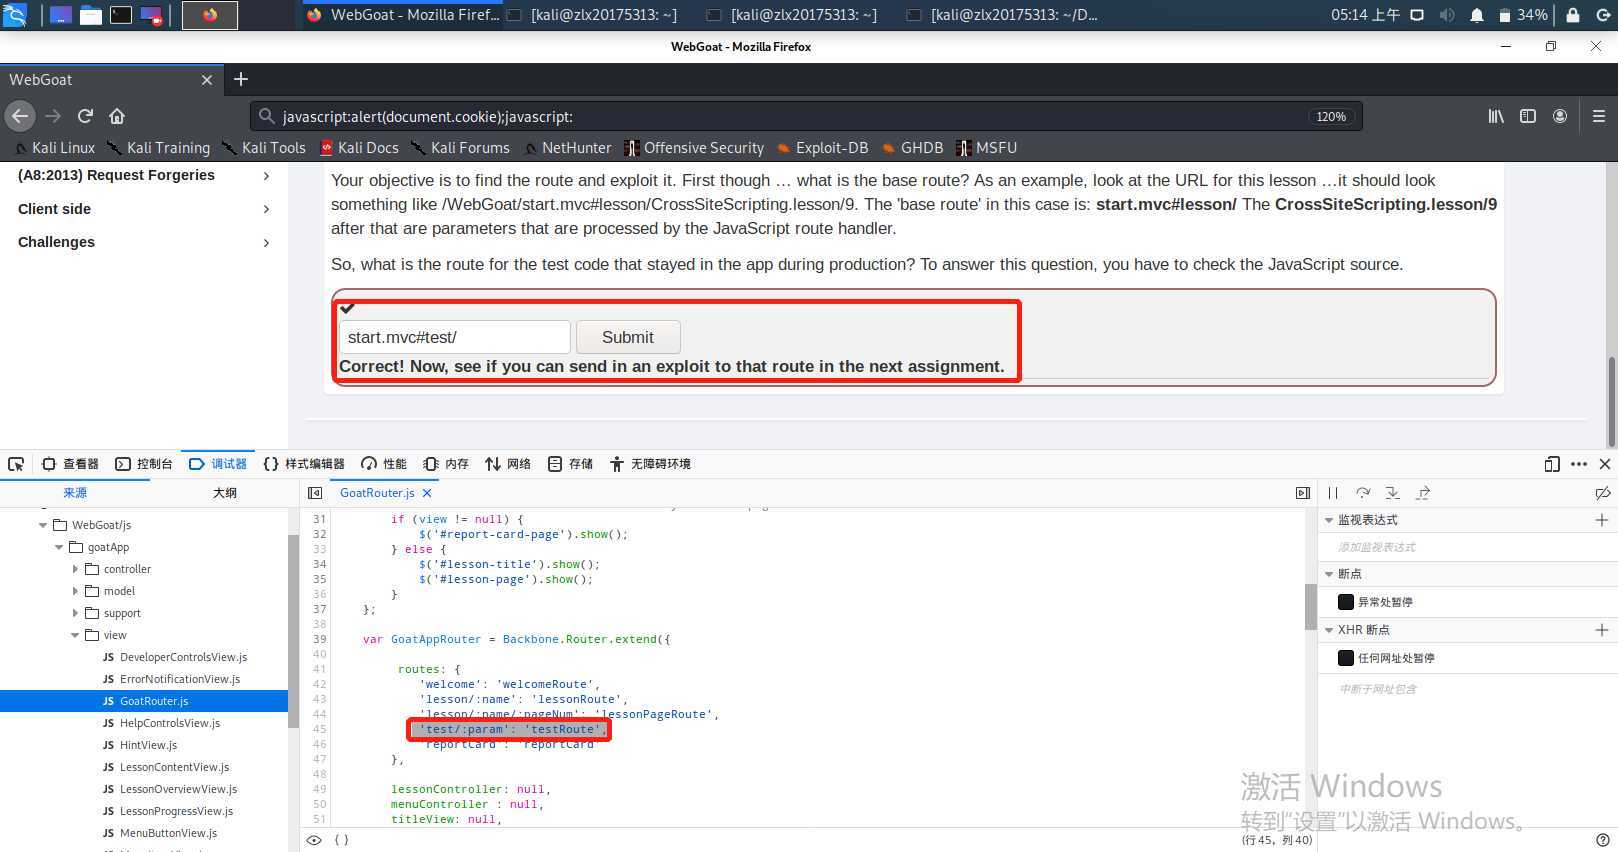This screenshot has width=1618, height=852.
Task: Switch to the Storage devtools tab
Action: coord(570,464)
